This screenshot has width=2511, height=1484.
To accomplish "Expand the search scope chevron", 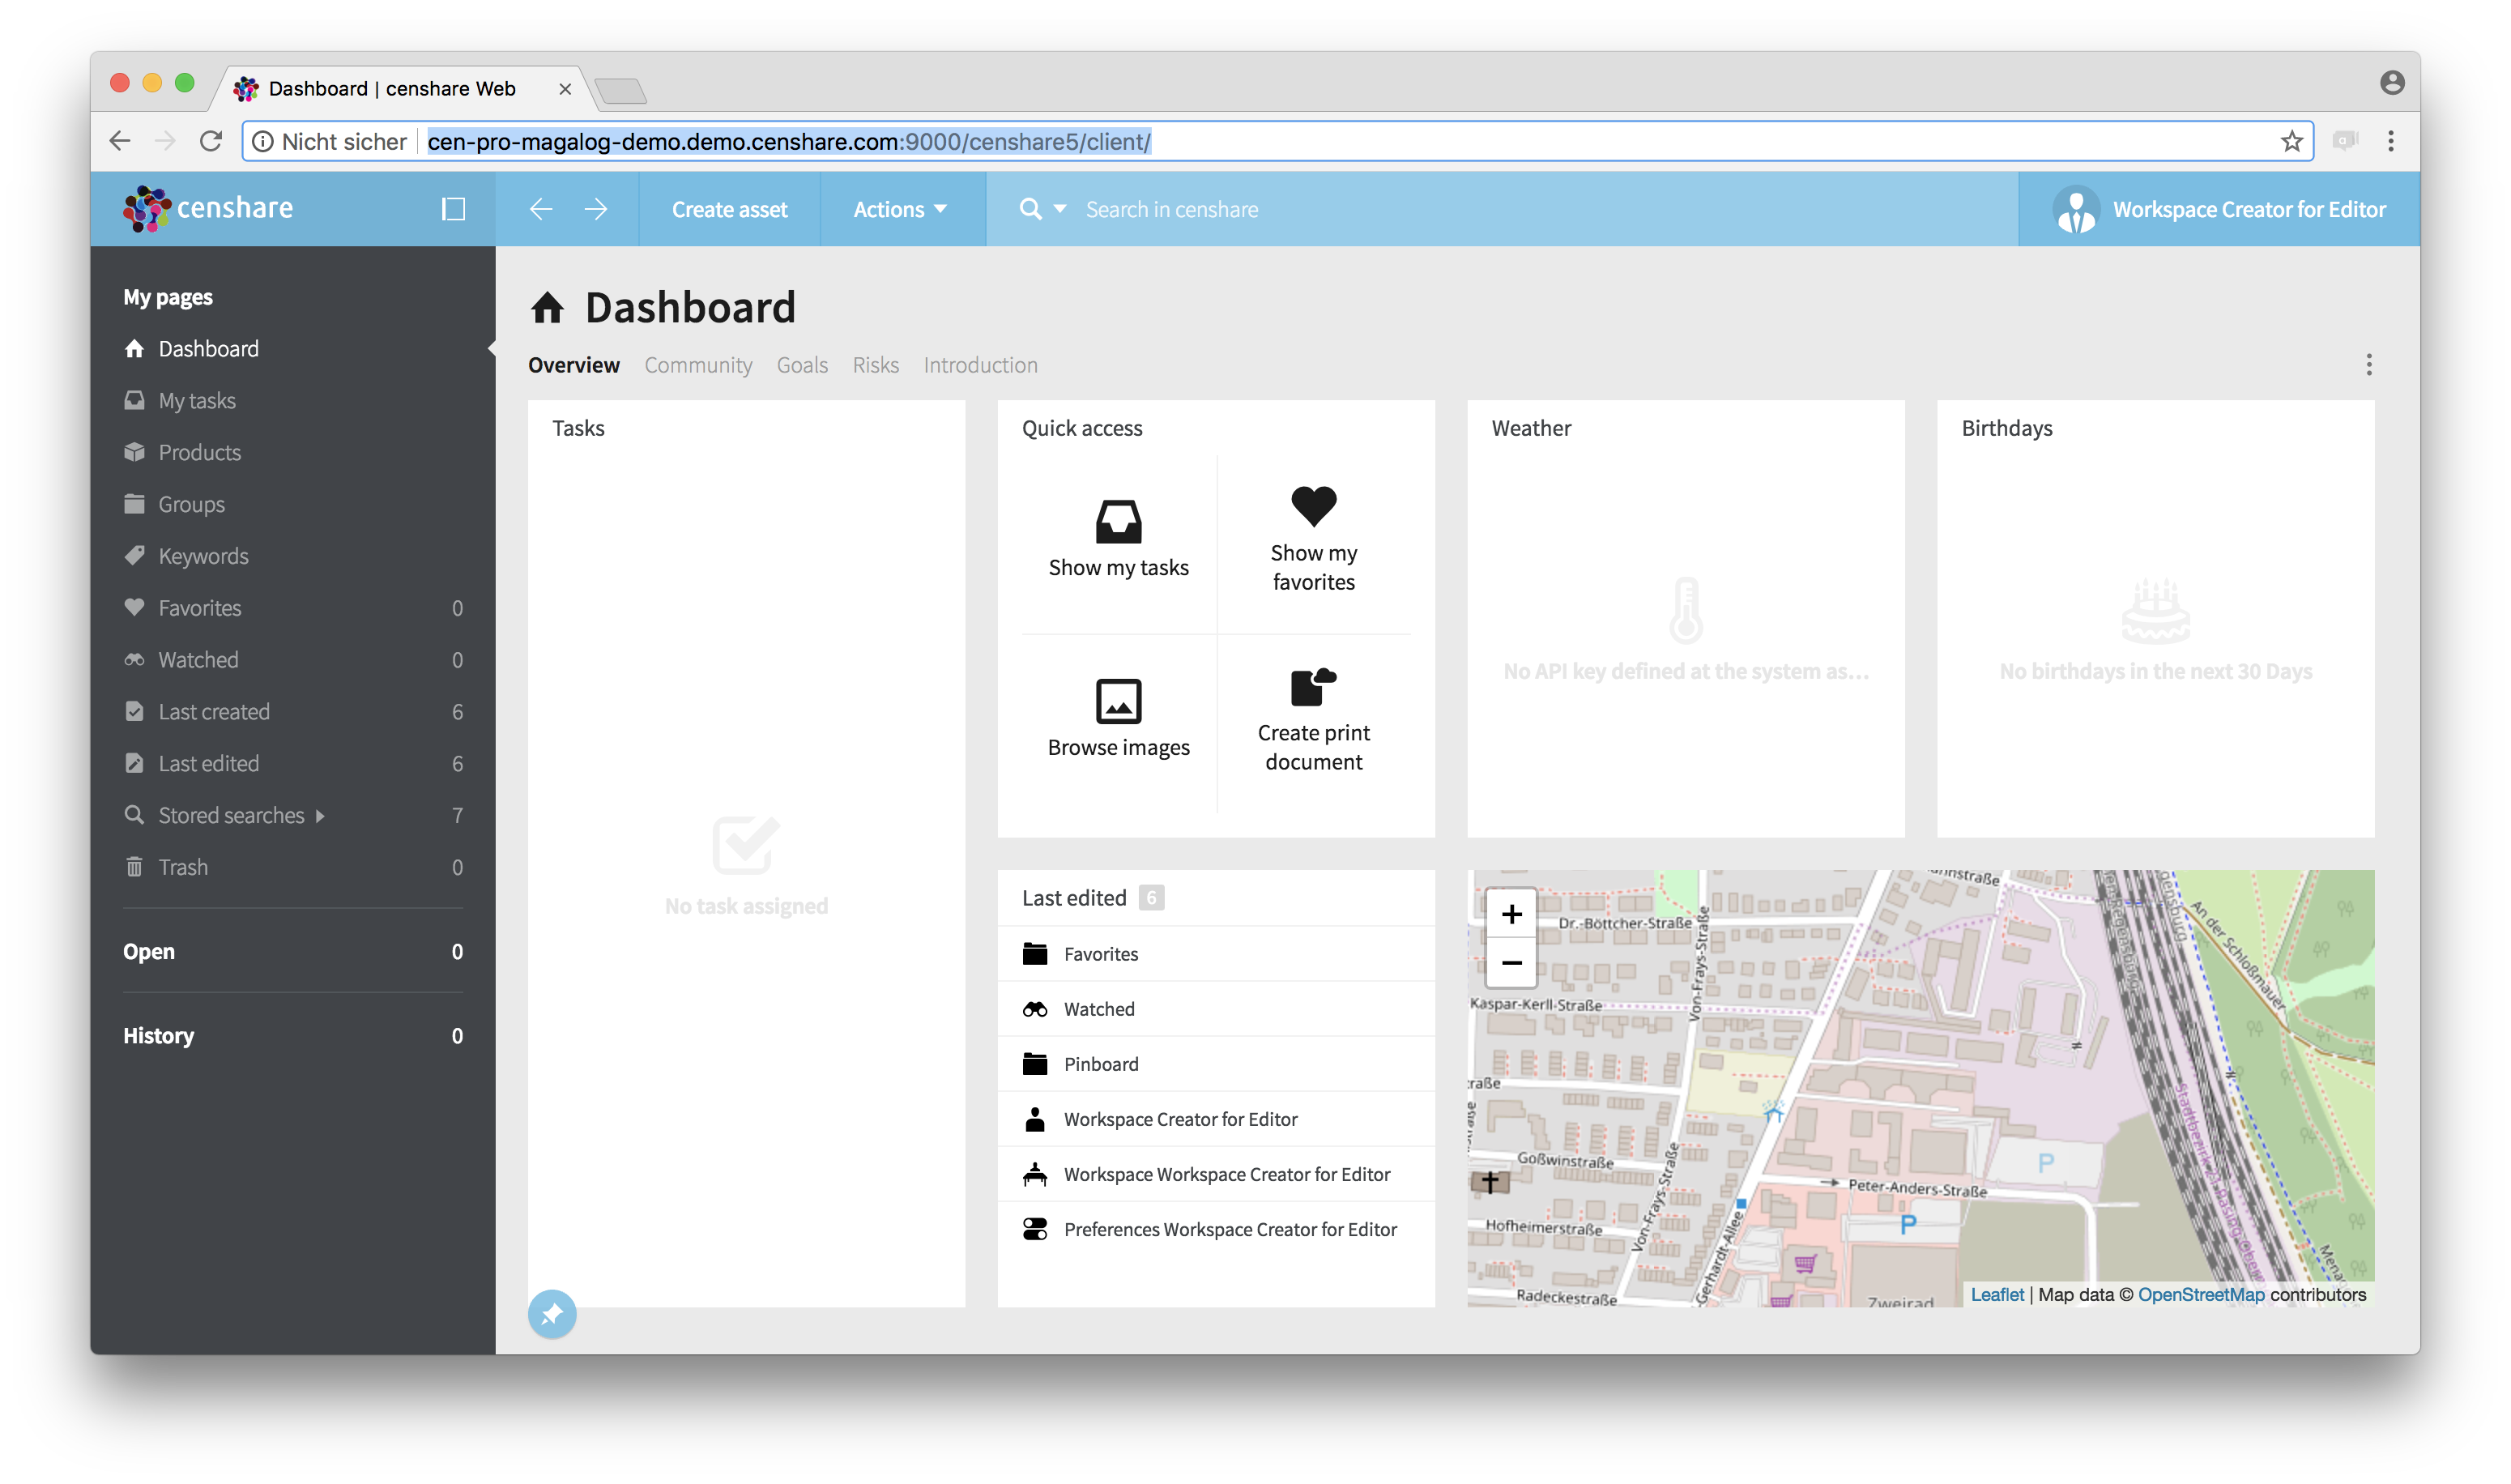I will click(1059, 211).
